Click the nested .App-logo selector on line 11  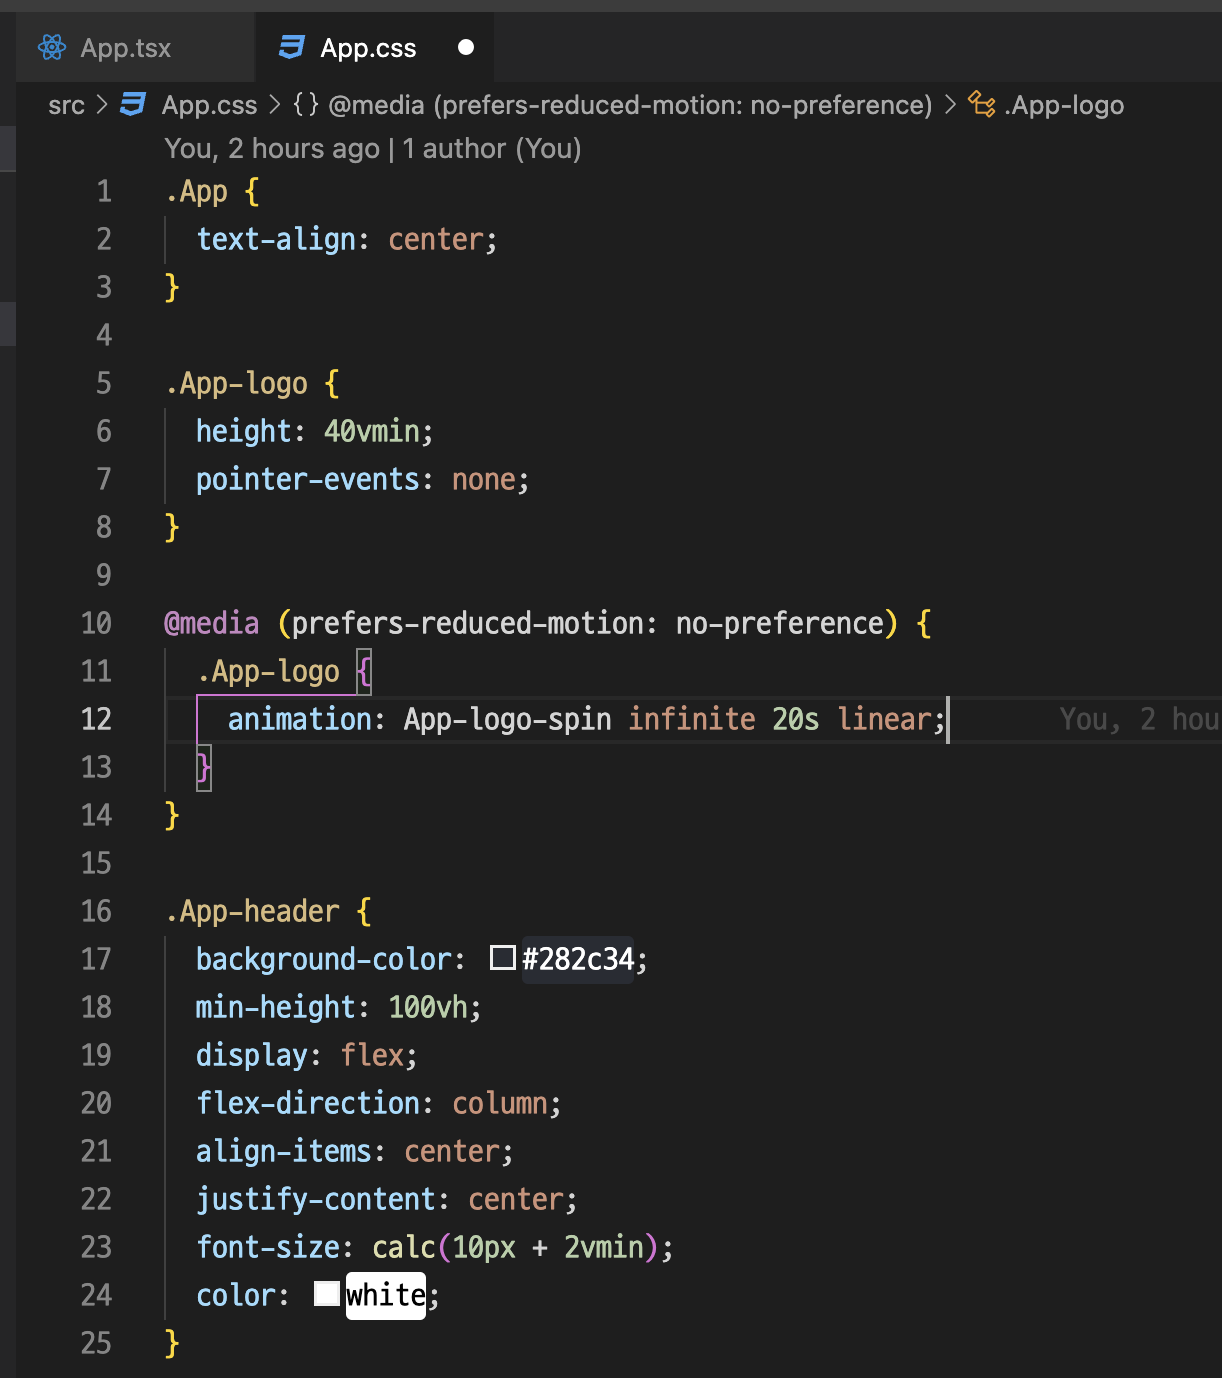click(x=269, y=671)
